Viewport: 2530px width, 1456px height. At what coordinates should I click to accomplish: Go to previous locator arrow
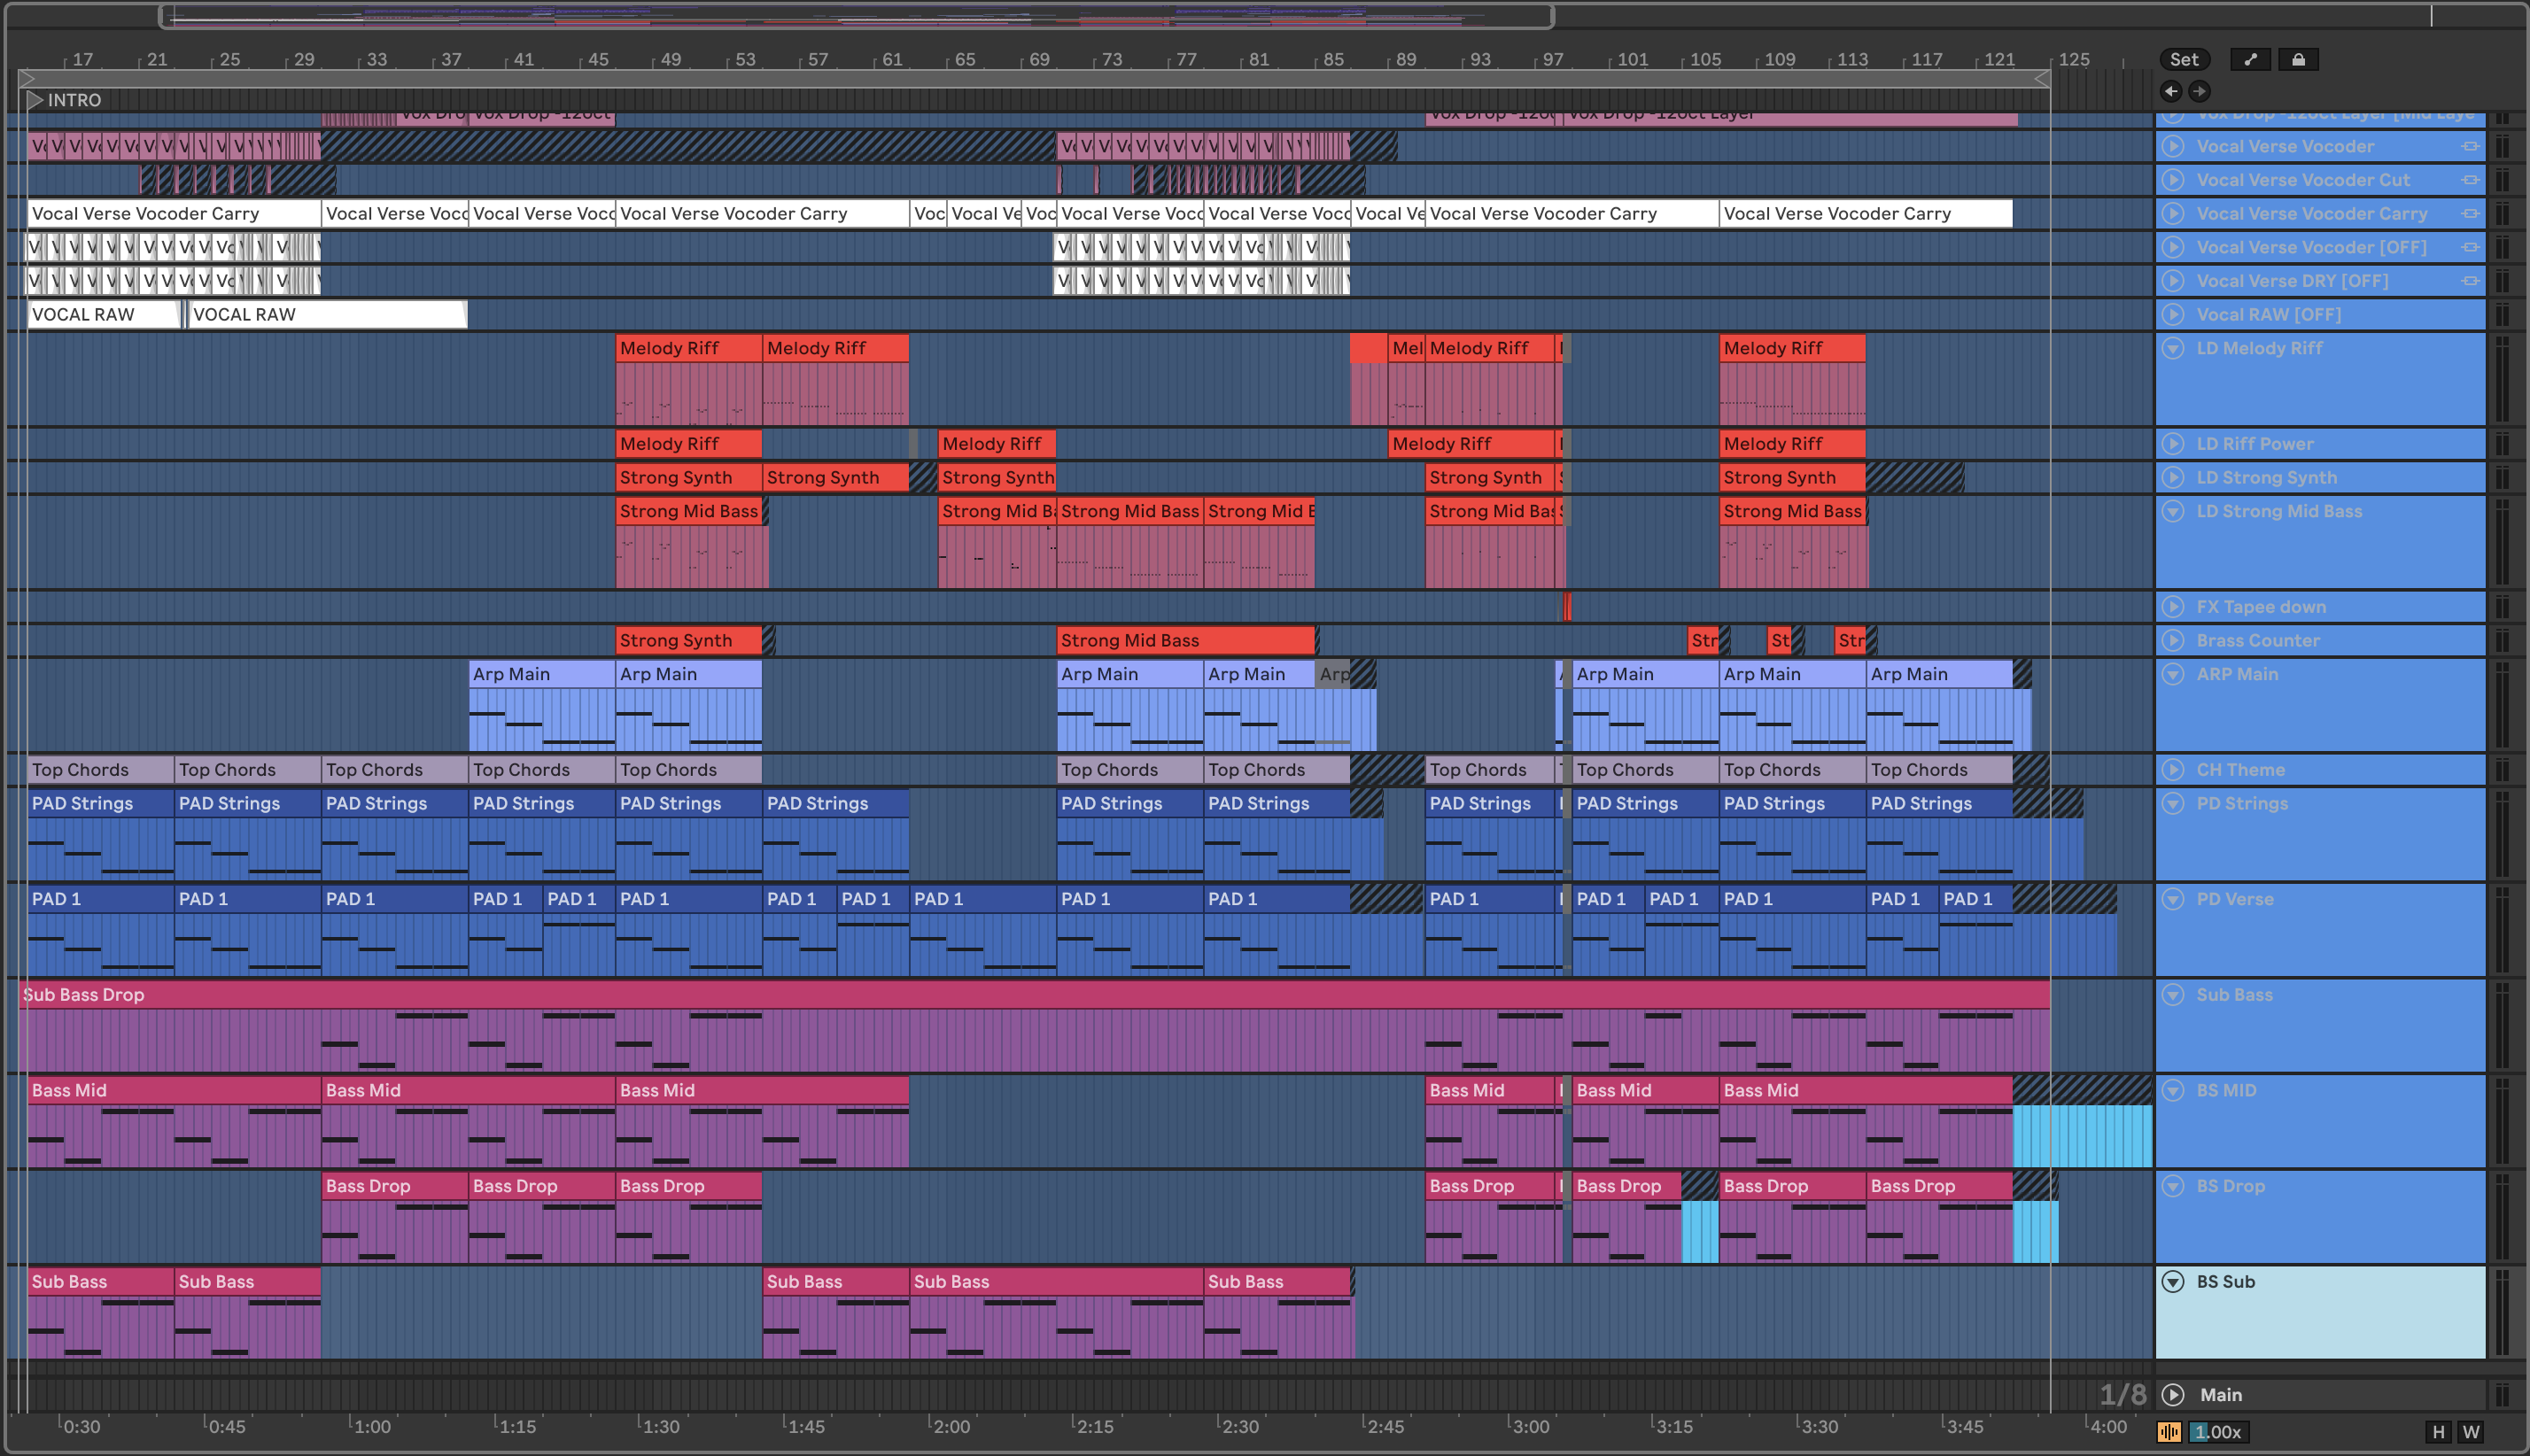pos(2171,91)
